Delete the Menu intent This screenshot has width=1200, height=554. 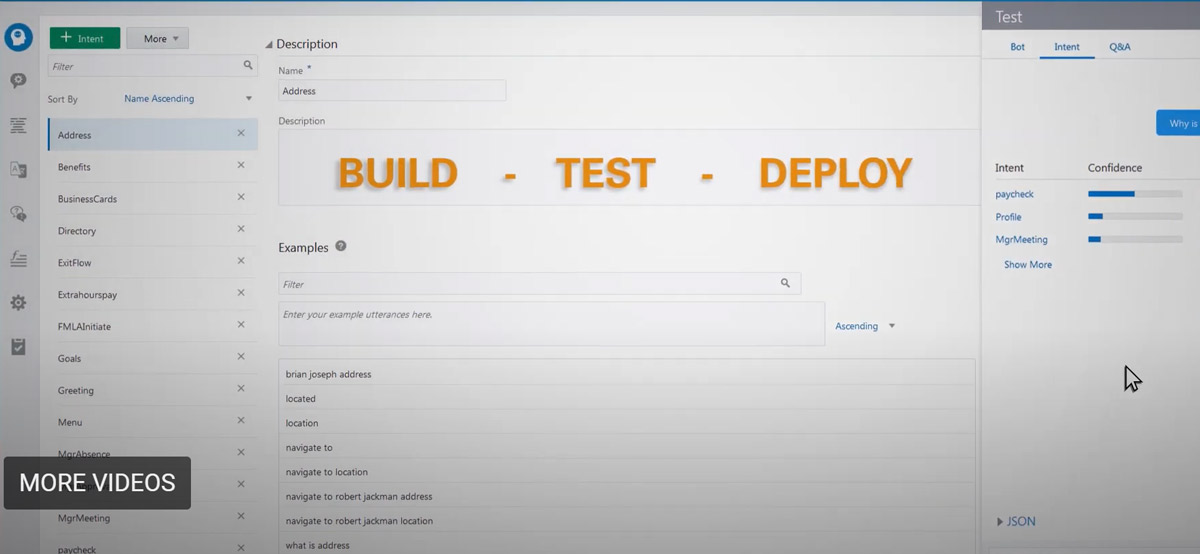coord(241,421)
